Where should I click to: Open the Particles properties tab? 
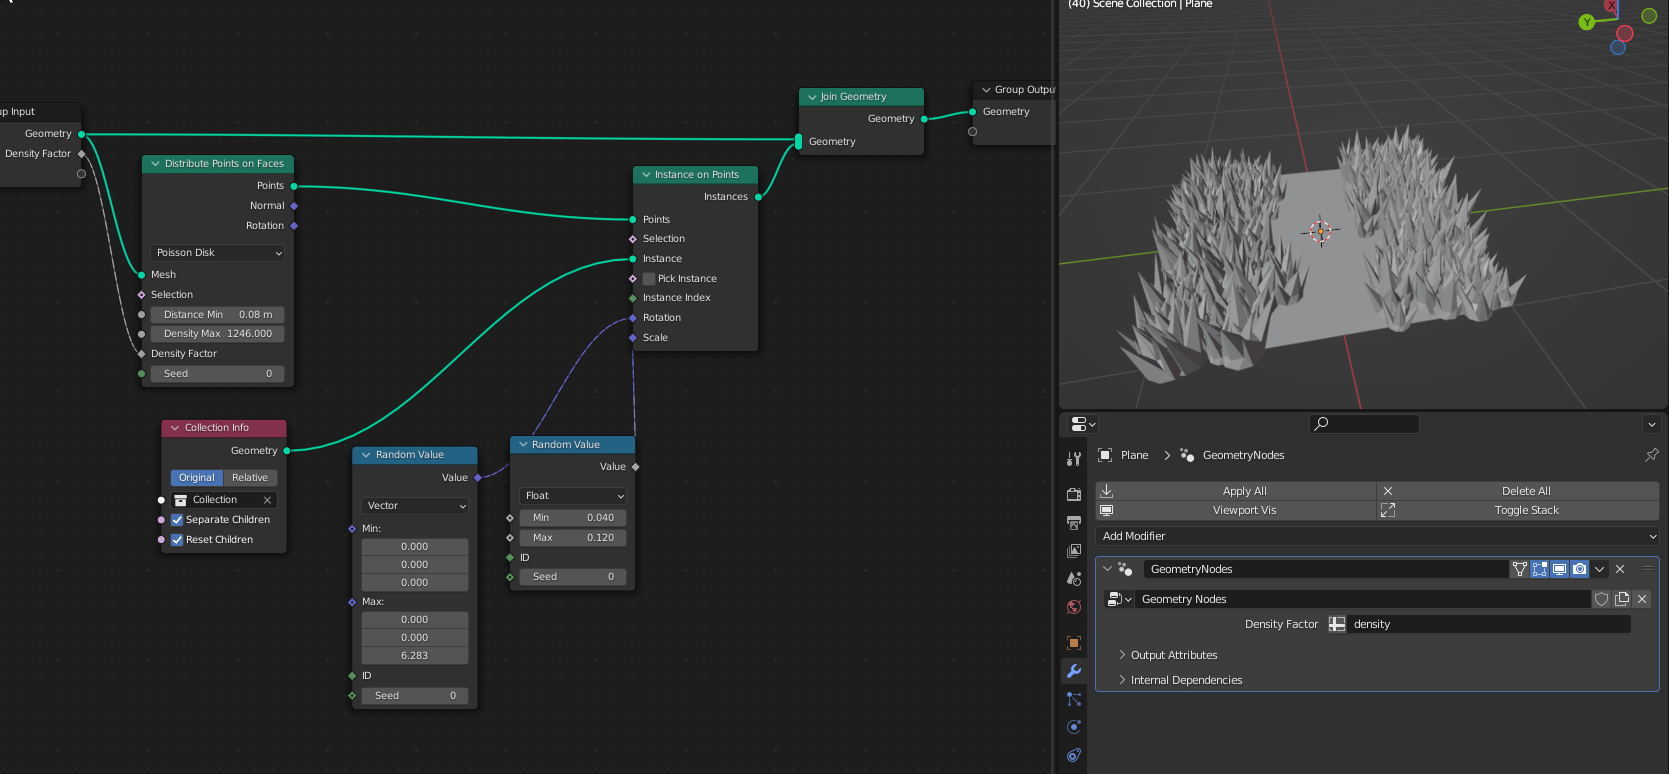(1074, 699)
